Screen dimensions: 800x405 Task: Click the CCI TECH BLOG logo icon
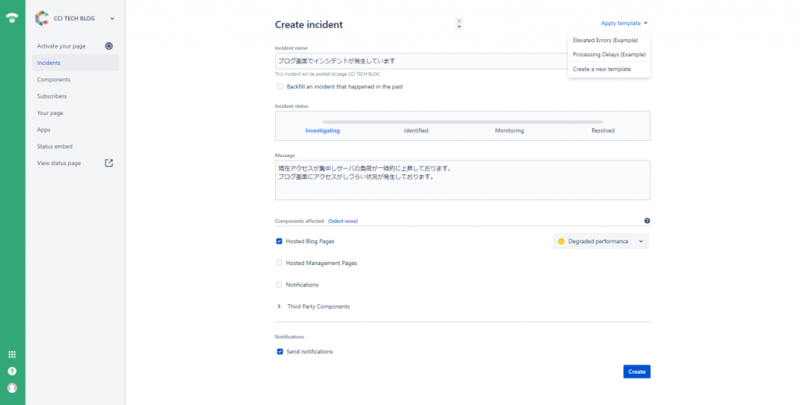coord(42,18)
